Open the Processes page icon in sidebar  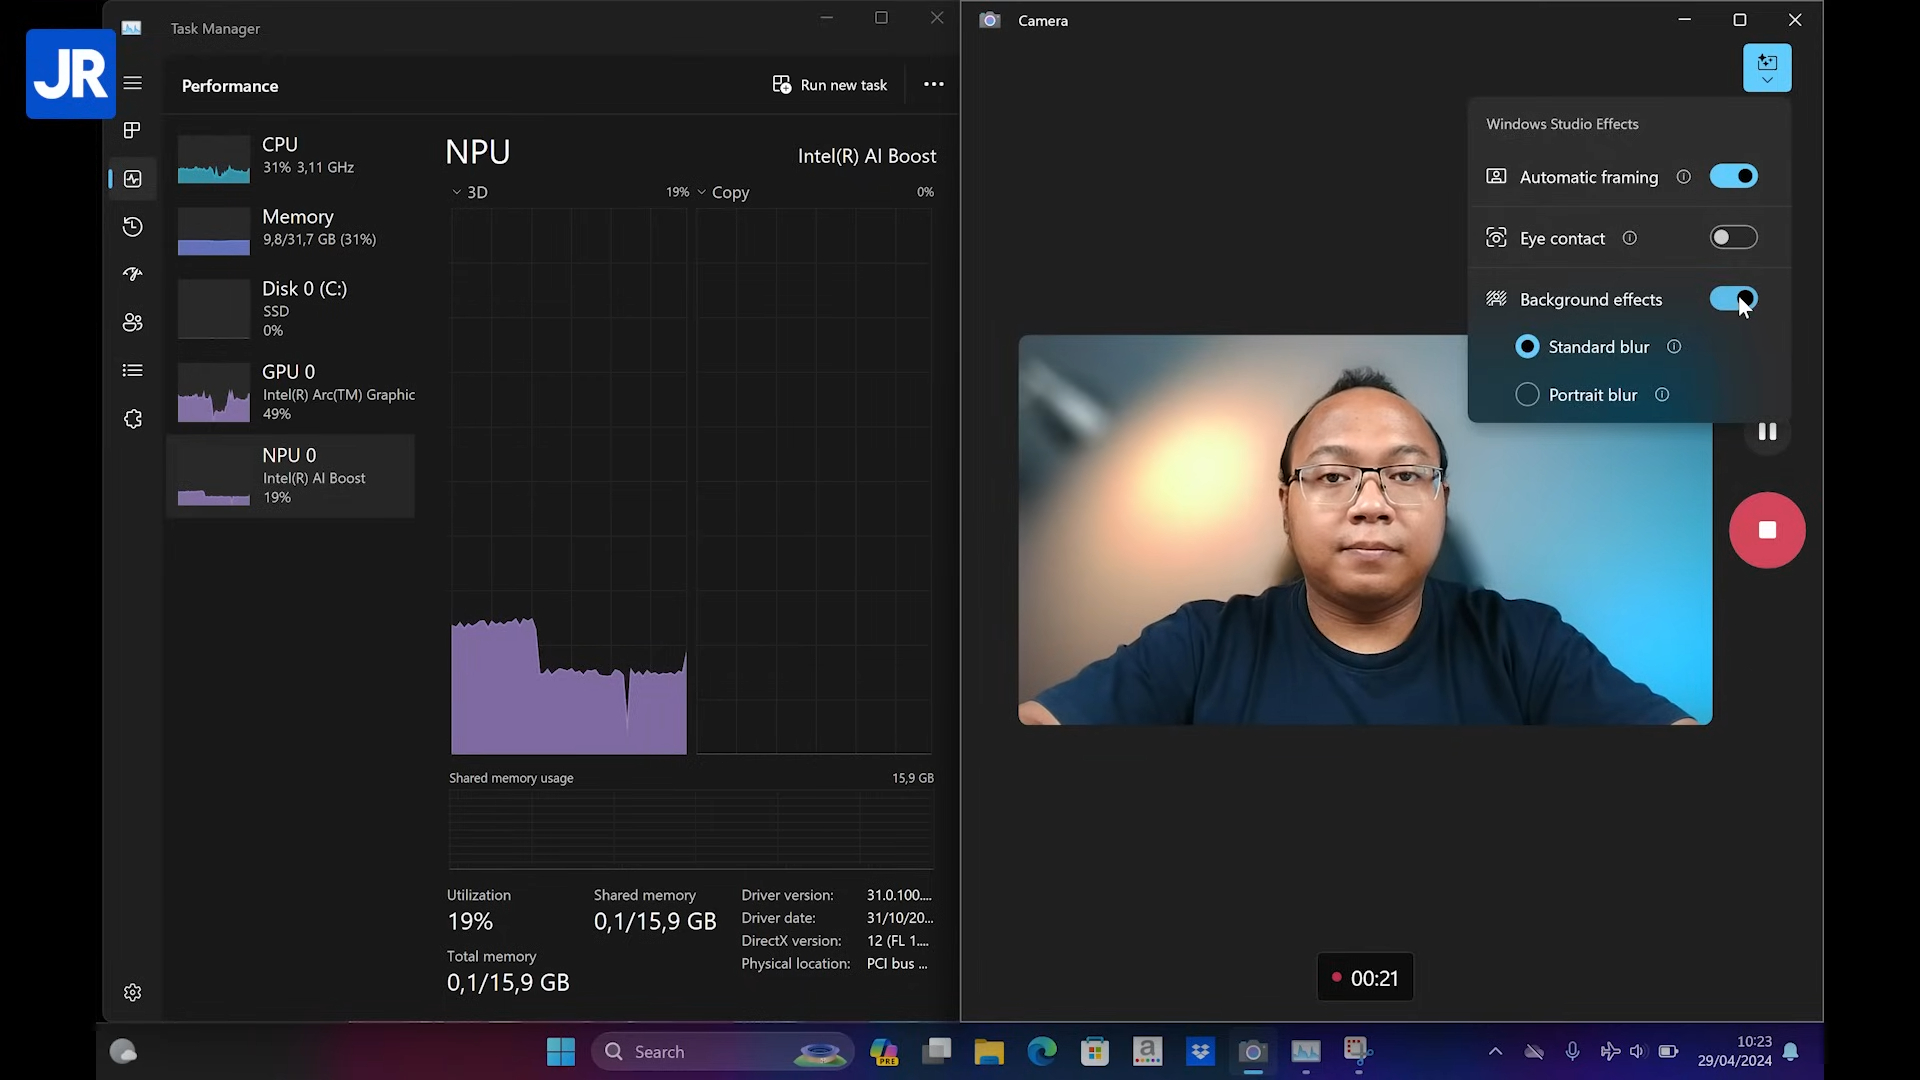(x=132, y=131)
